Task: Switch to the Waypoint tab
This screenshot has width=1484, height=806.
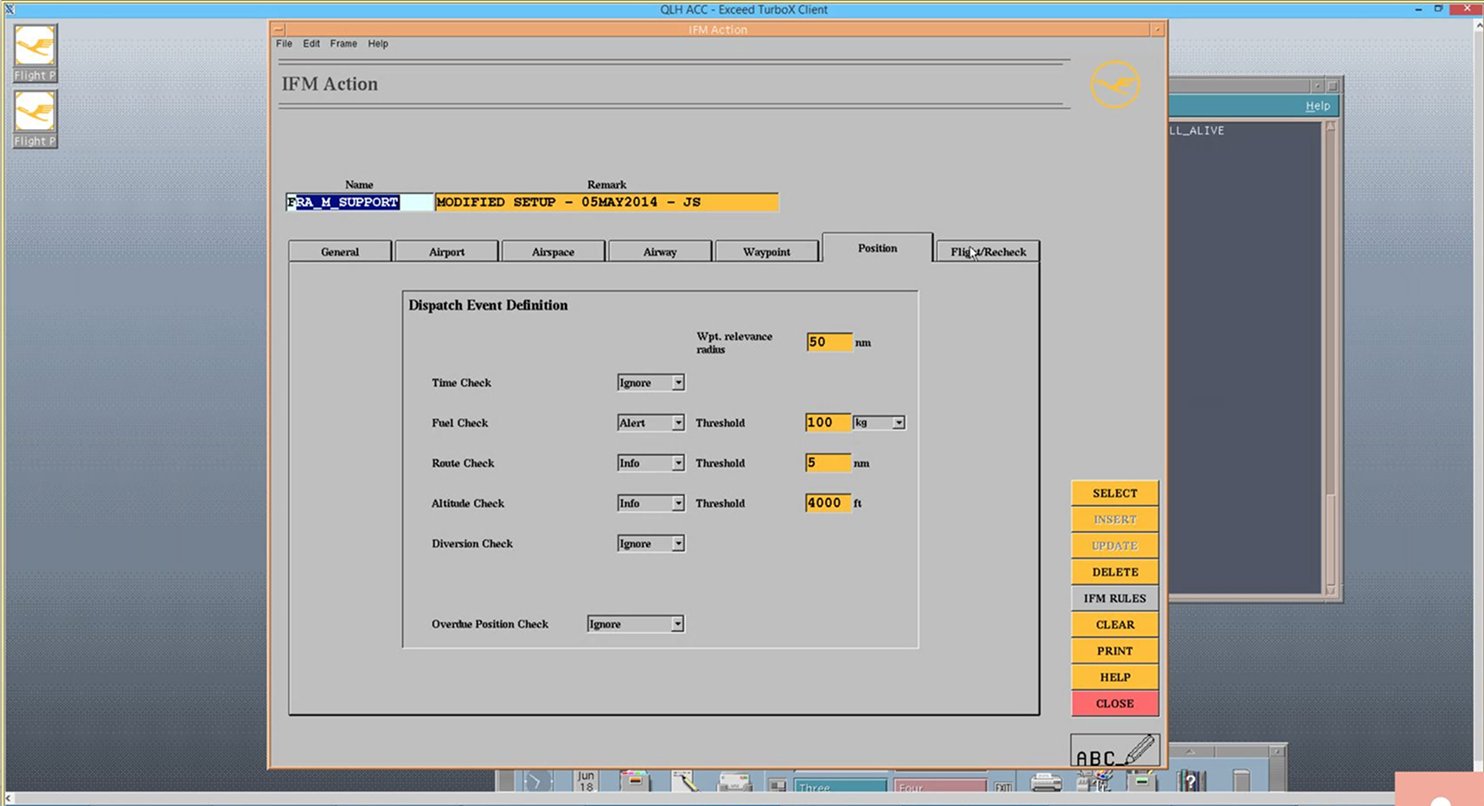Action: [766, 252]
